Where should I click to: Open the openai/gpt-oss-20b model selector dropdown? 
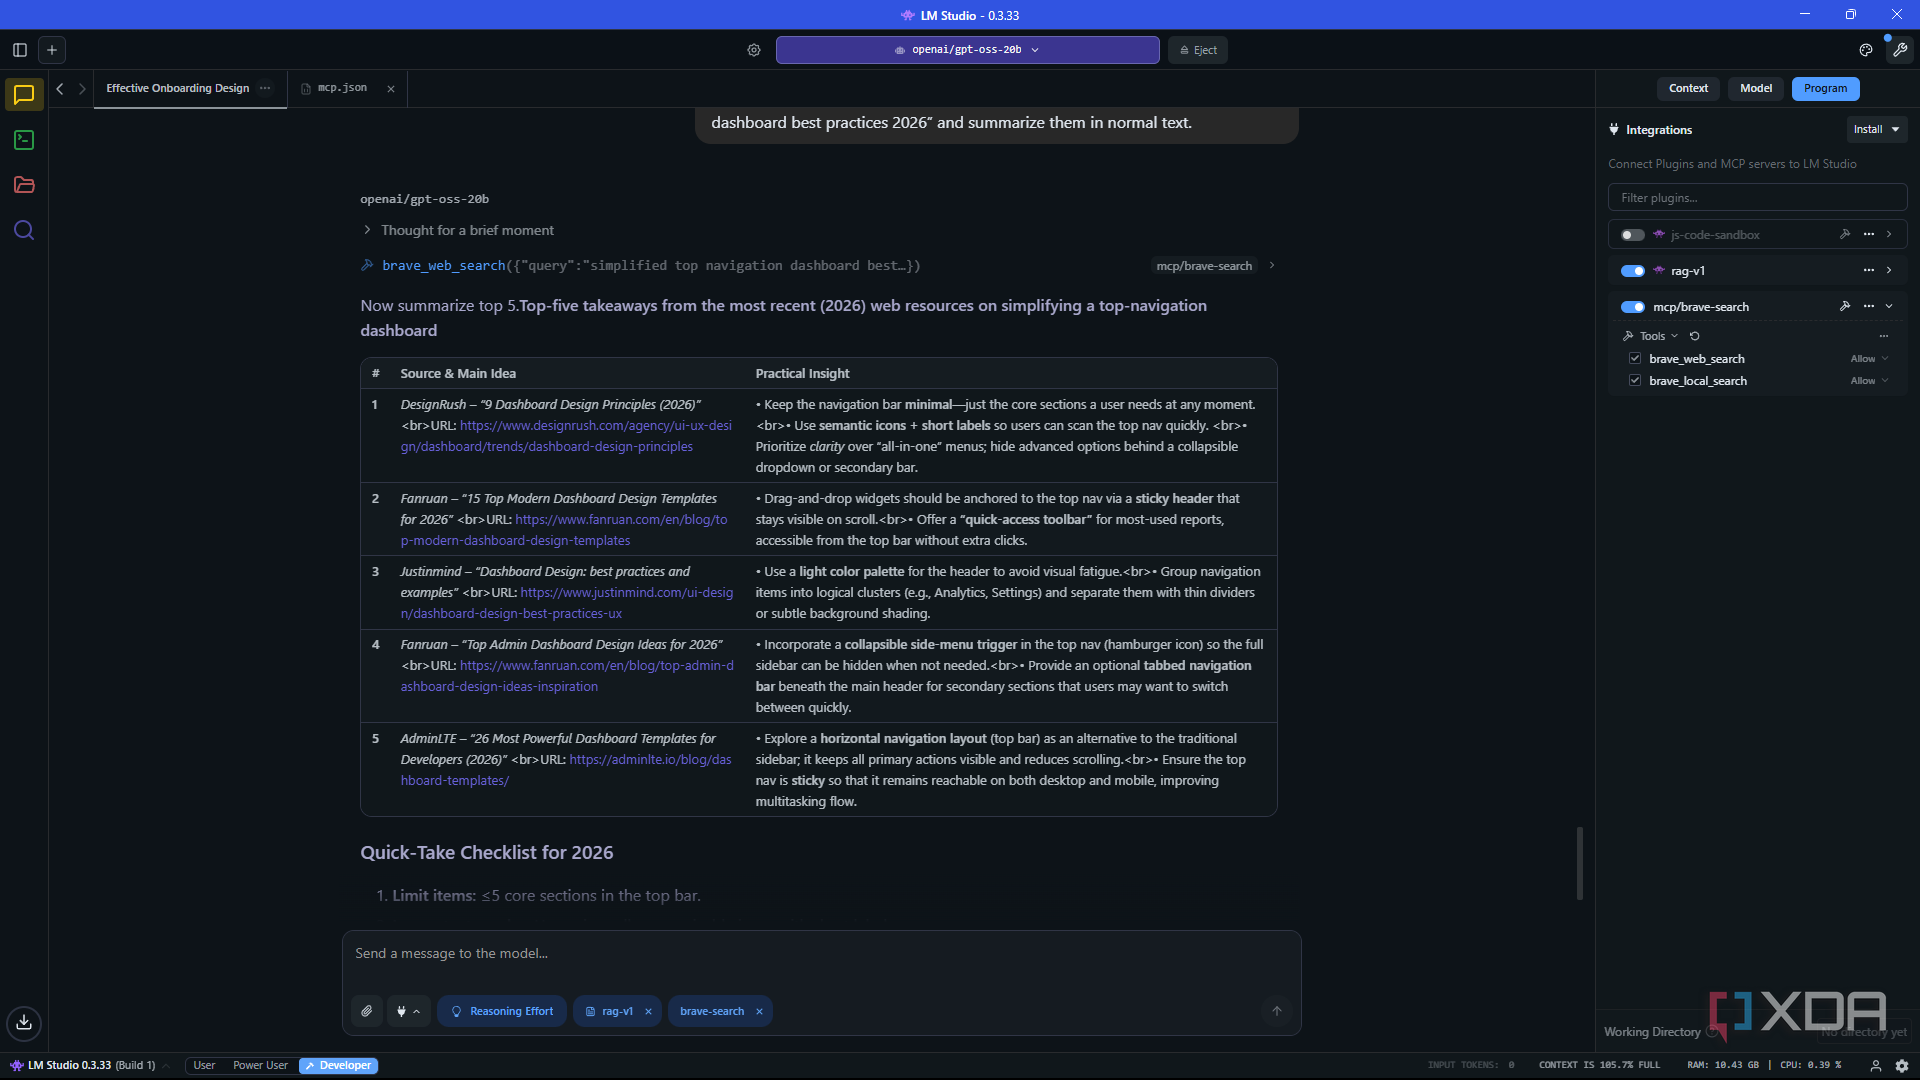point(967,50)
